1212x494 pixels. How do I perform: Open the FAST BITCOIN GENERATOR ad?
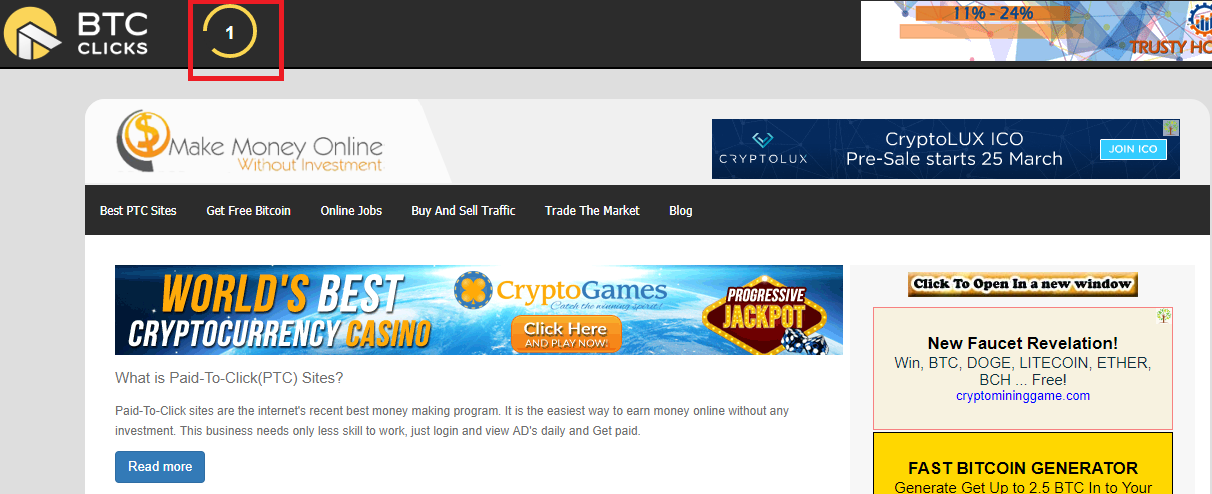(1023, 463)
